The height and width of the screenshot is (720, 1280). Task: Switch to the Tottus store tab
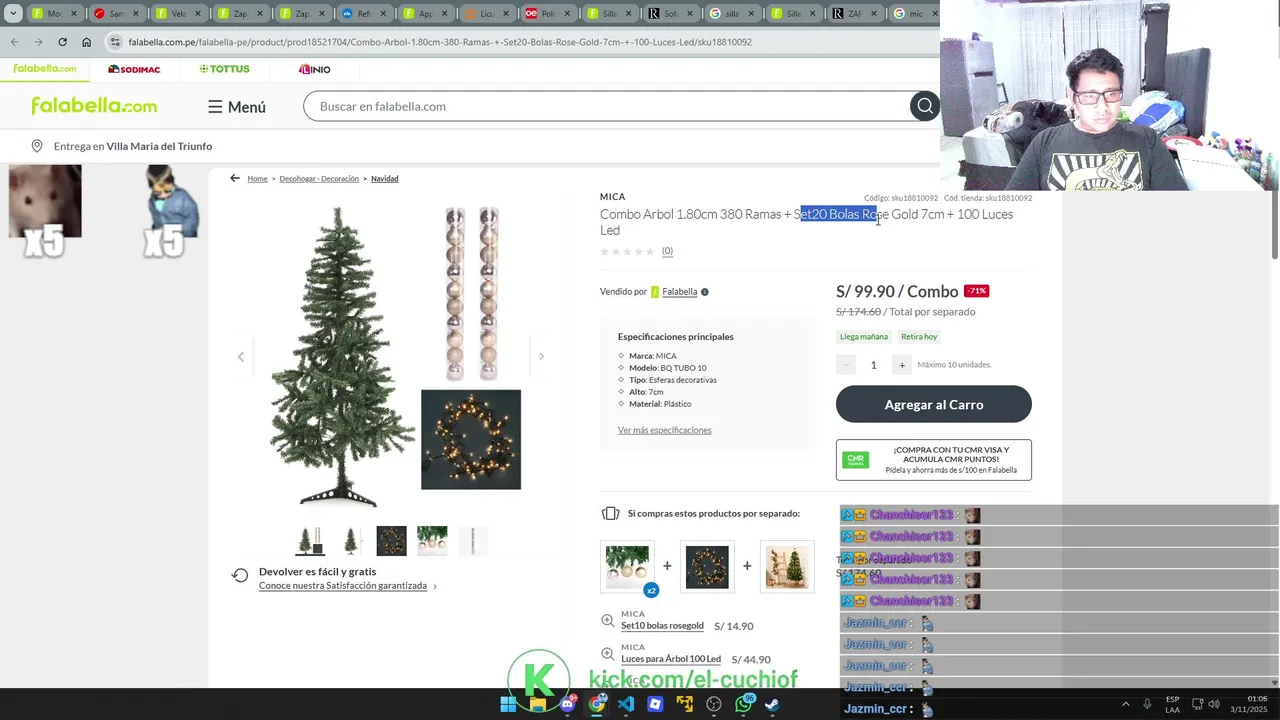(225, 69)
